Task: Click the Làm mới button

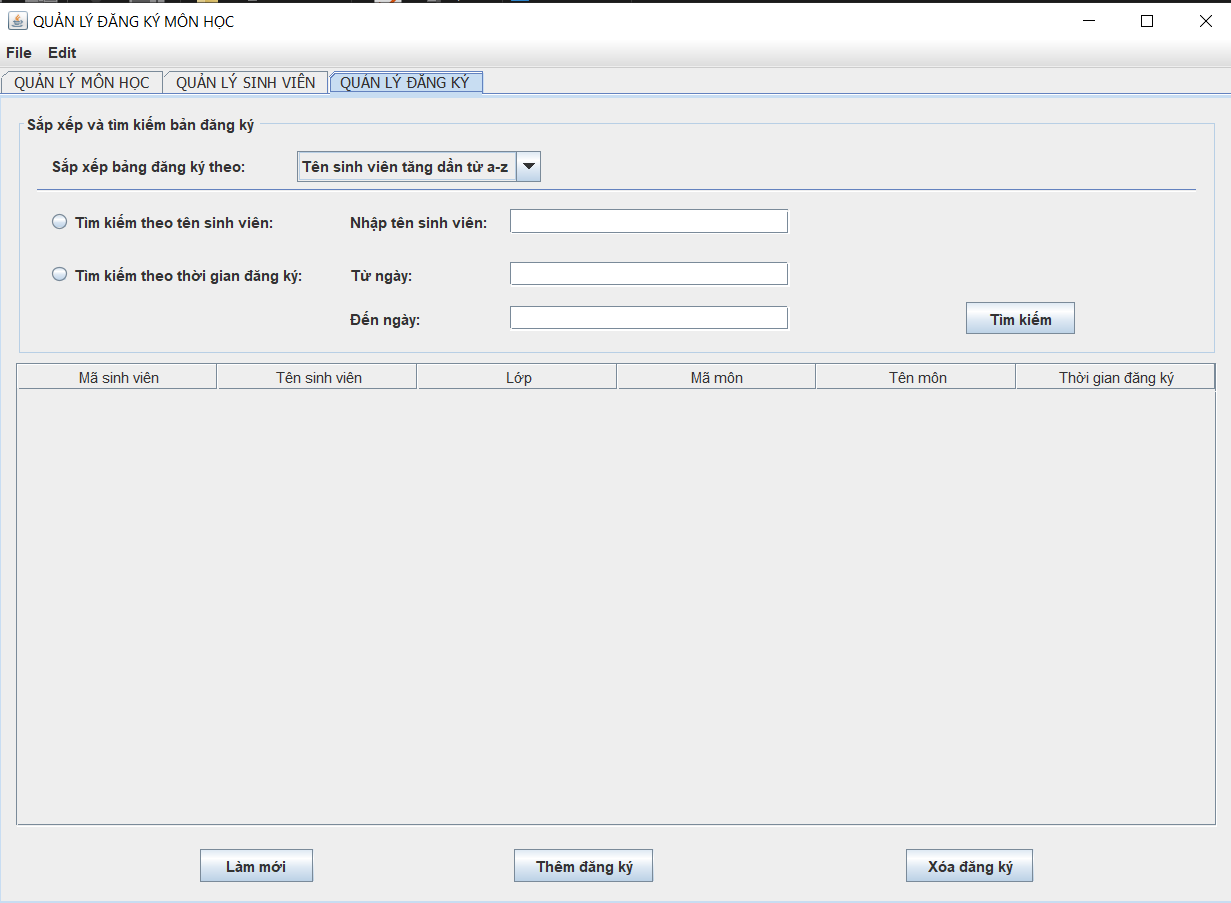Action: (x=256, y=866)
